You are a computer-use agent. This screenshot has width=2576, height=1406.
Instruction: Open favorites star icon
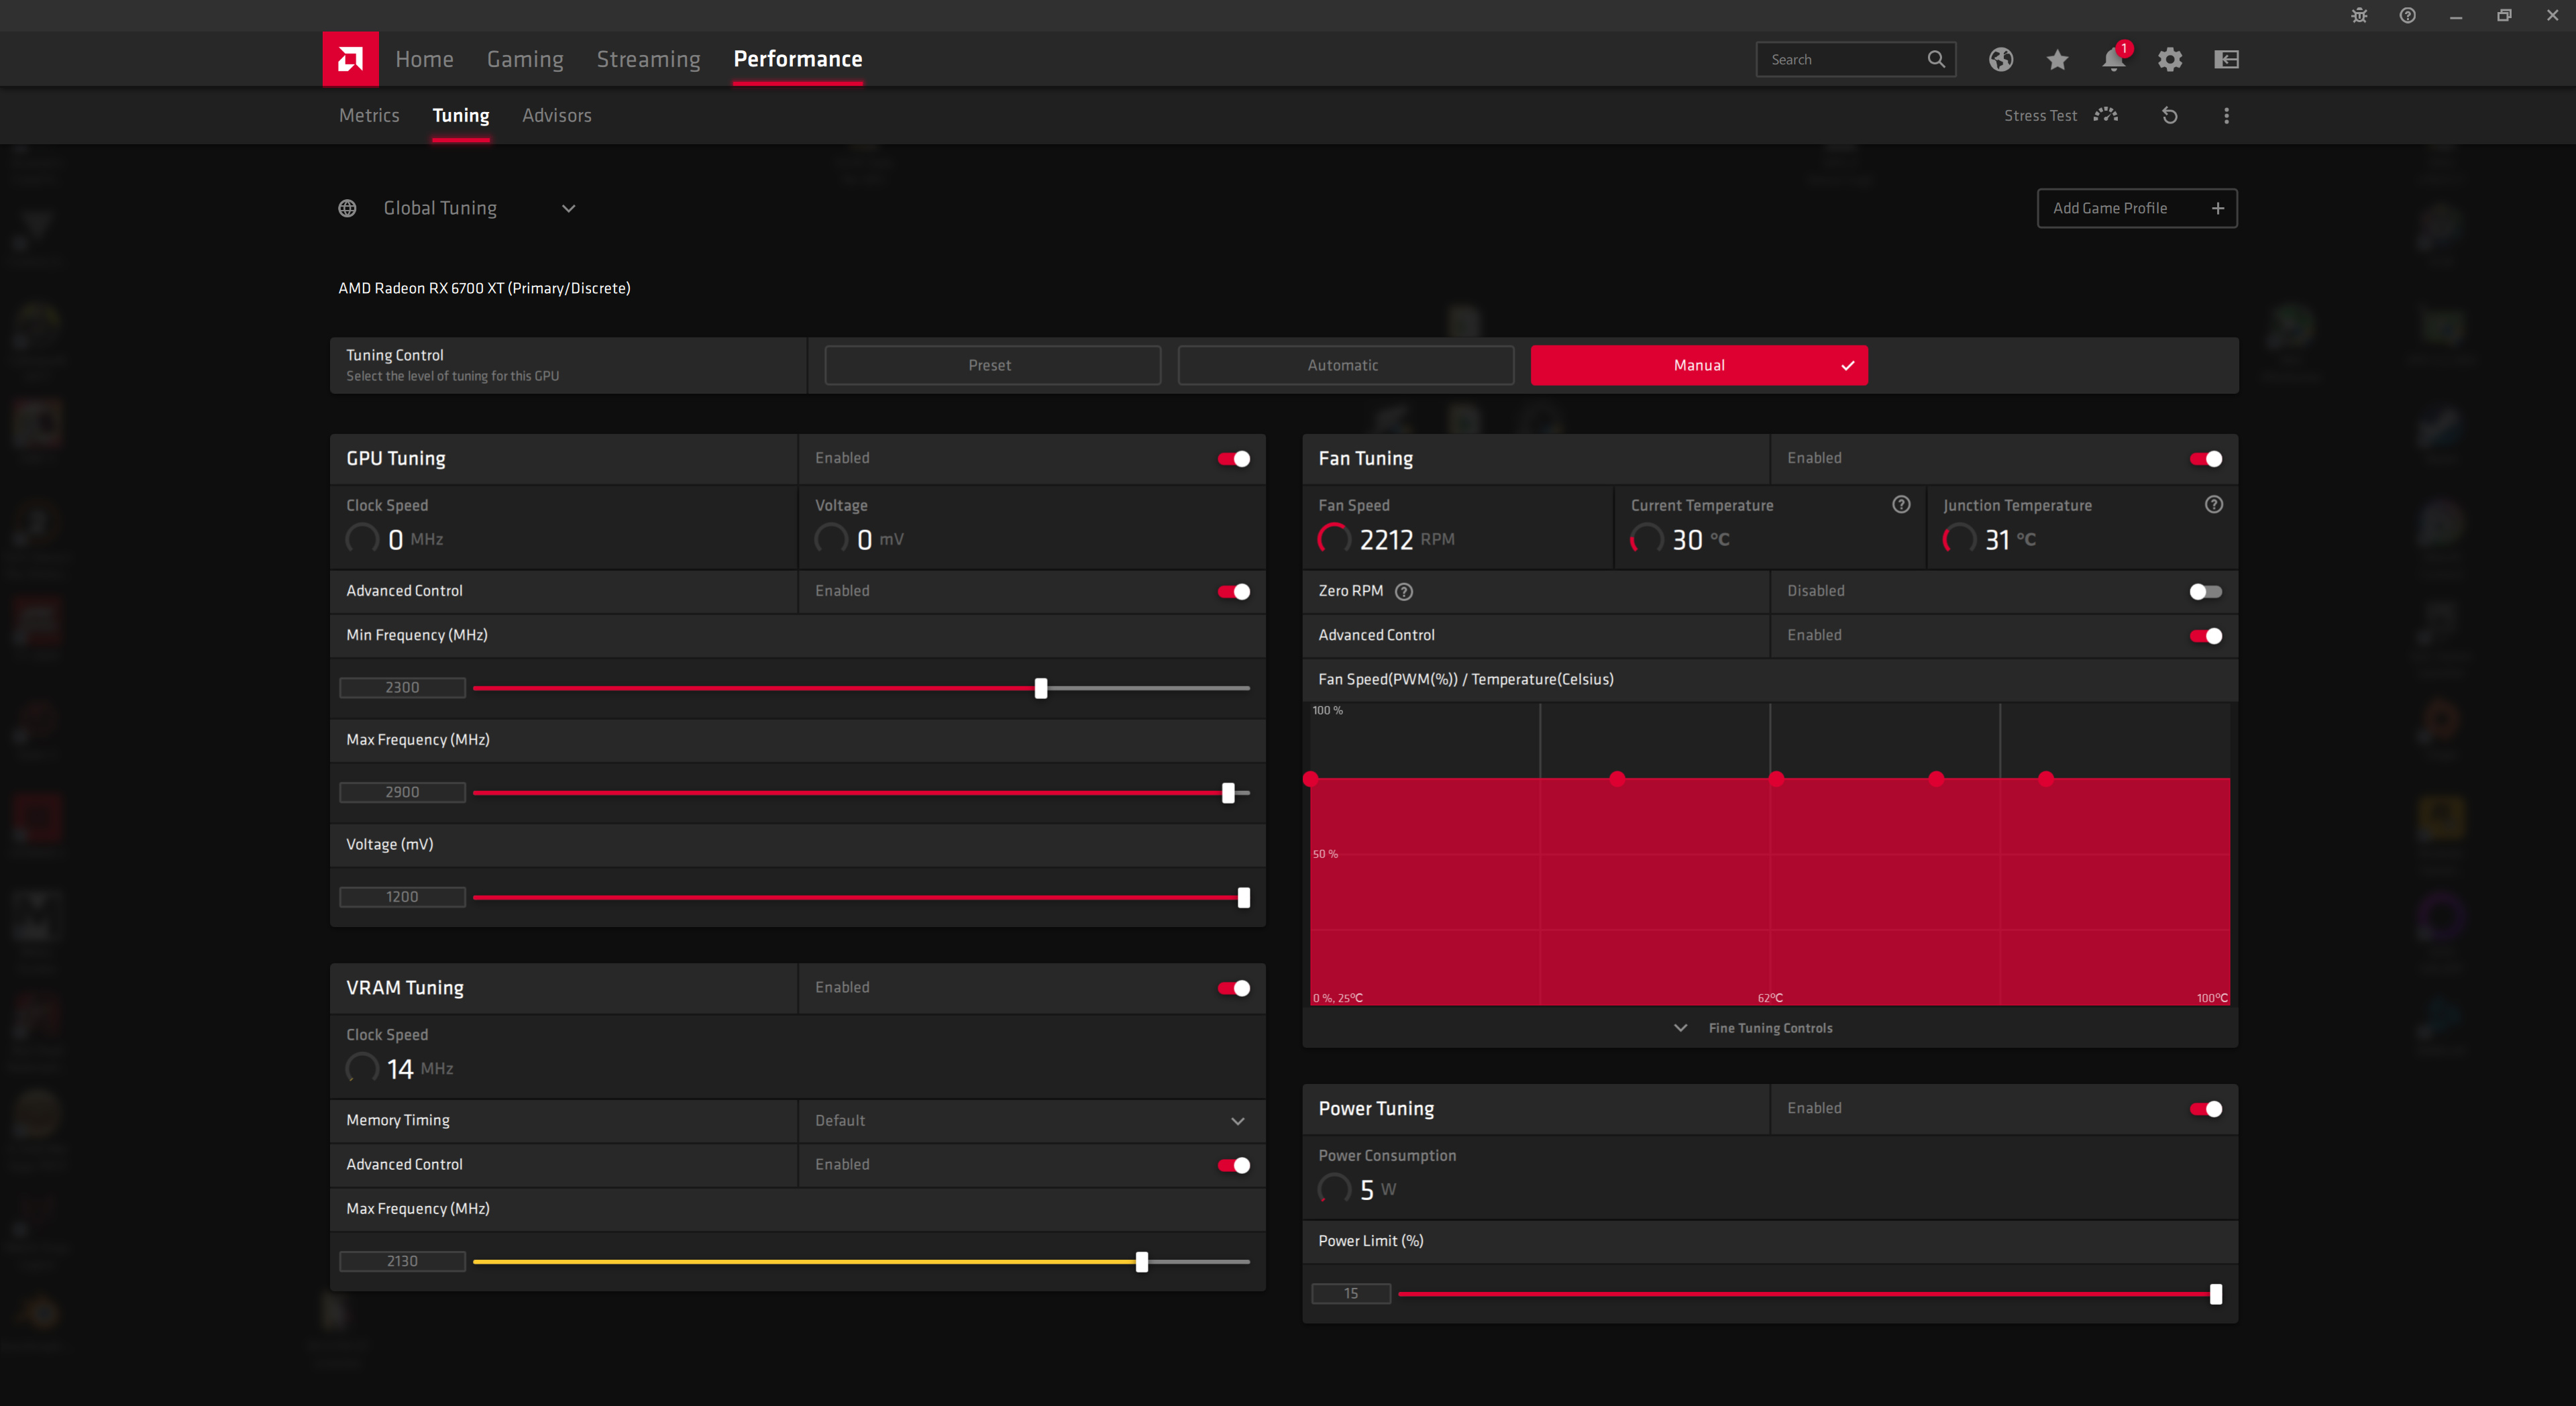coord(2057,60)
